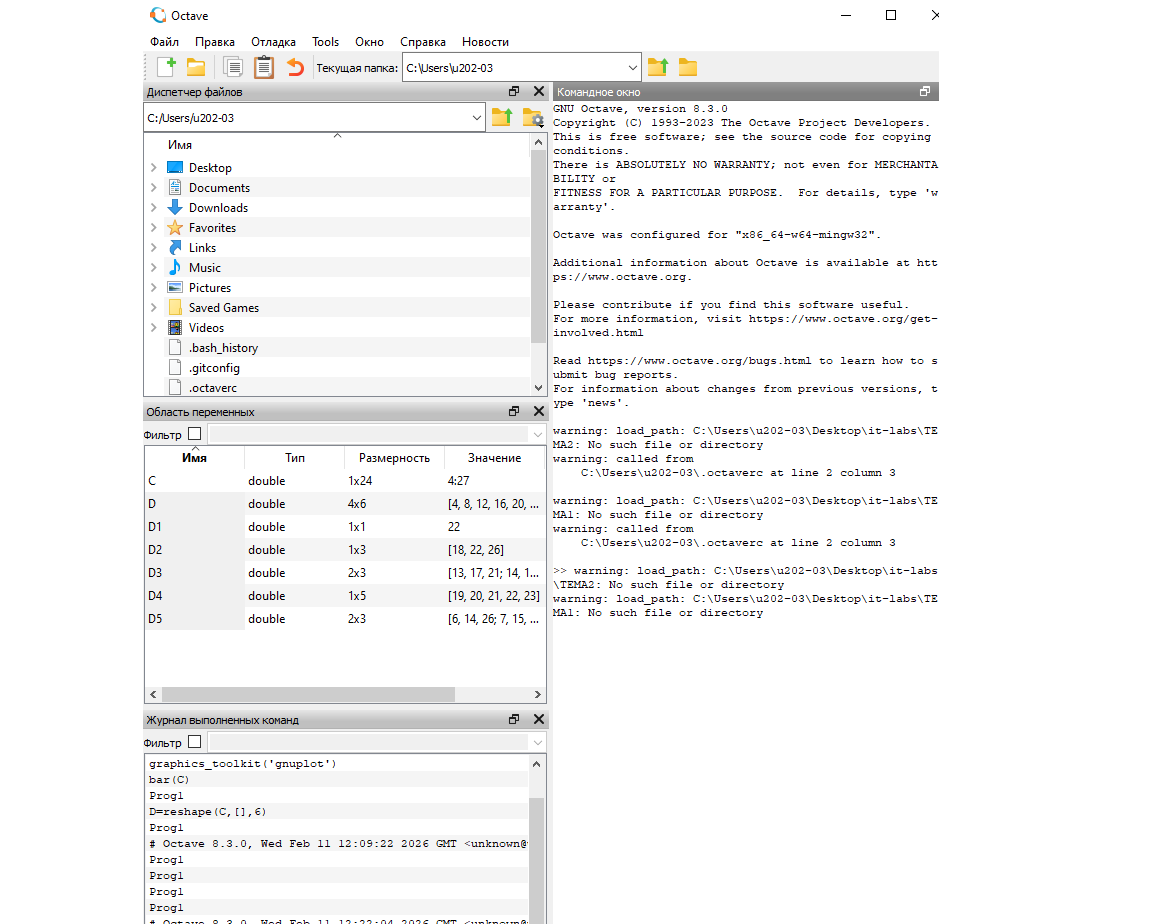This screenshot has height=924, width=1152.
Task: Close the Диспетчер файлов panel
Action: [539, 92]
